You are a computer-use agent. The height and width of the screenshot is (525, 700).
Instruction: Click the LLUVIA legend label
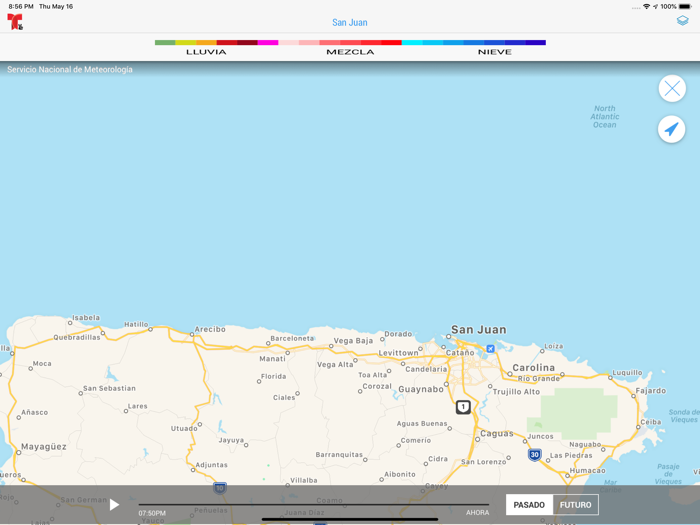[x=206, y=52]
